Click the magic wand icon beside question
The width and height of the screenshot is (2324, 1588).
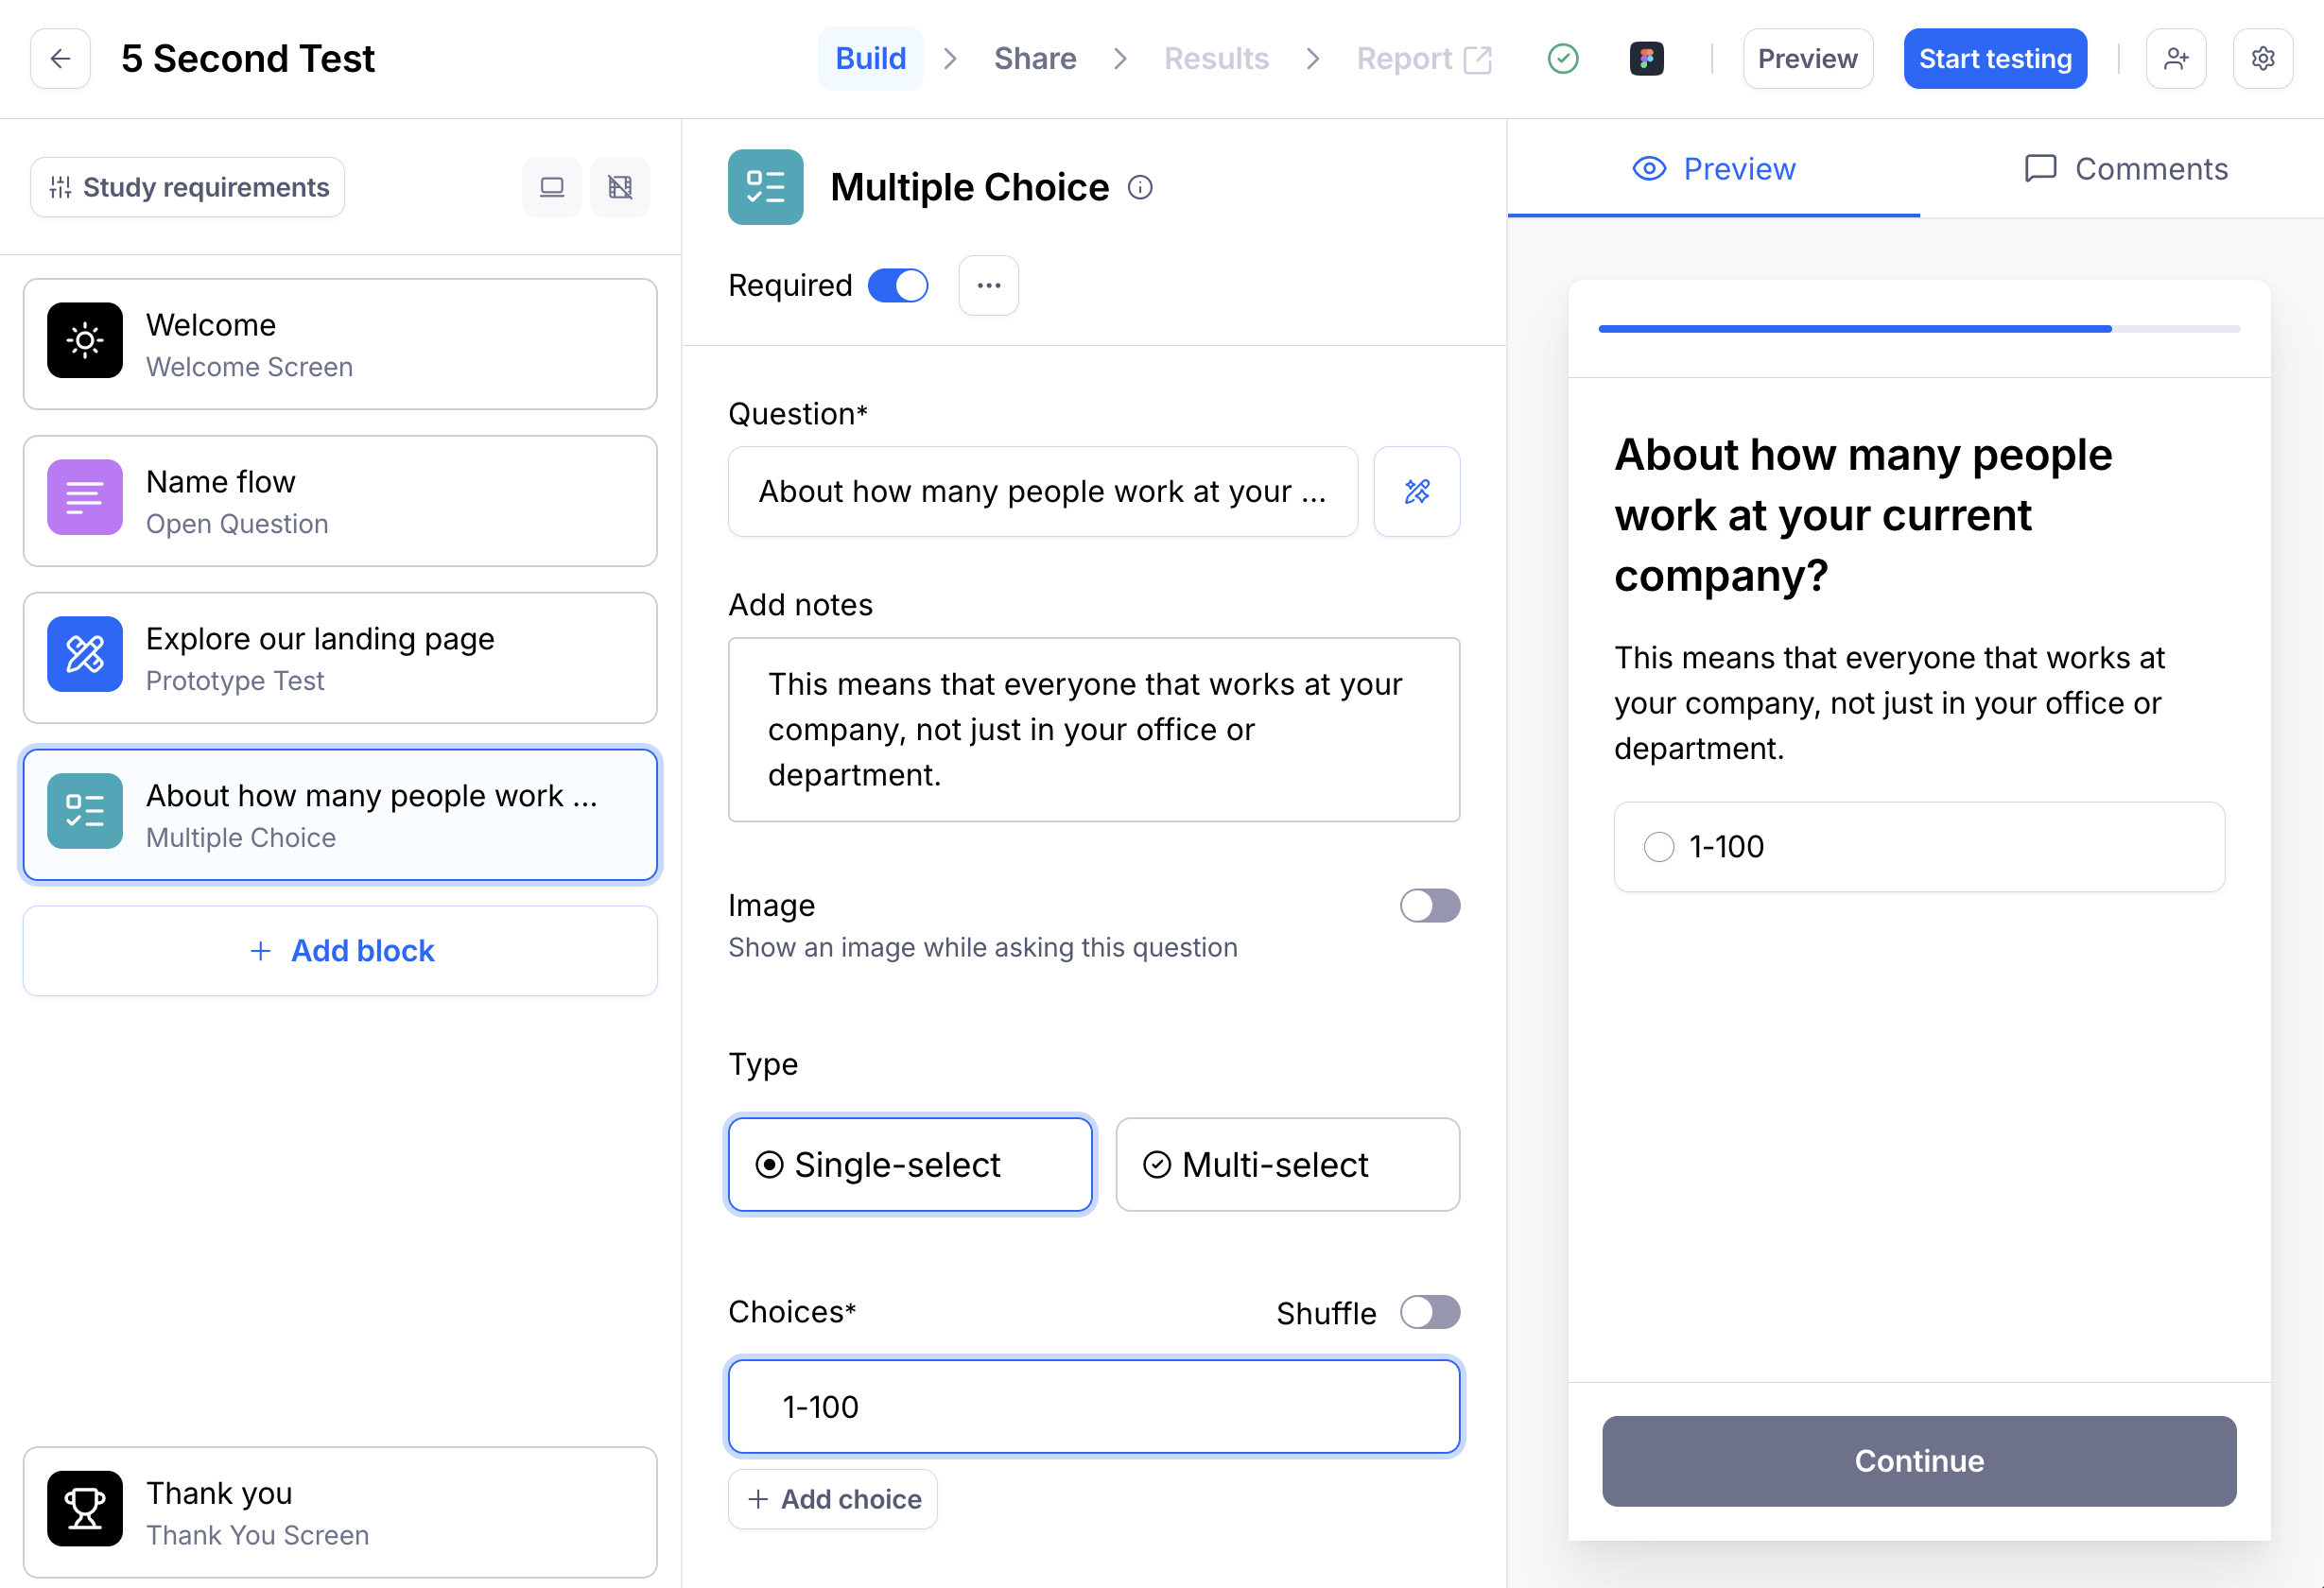(1416, 491)
